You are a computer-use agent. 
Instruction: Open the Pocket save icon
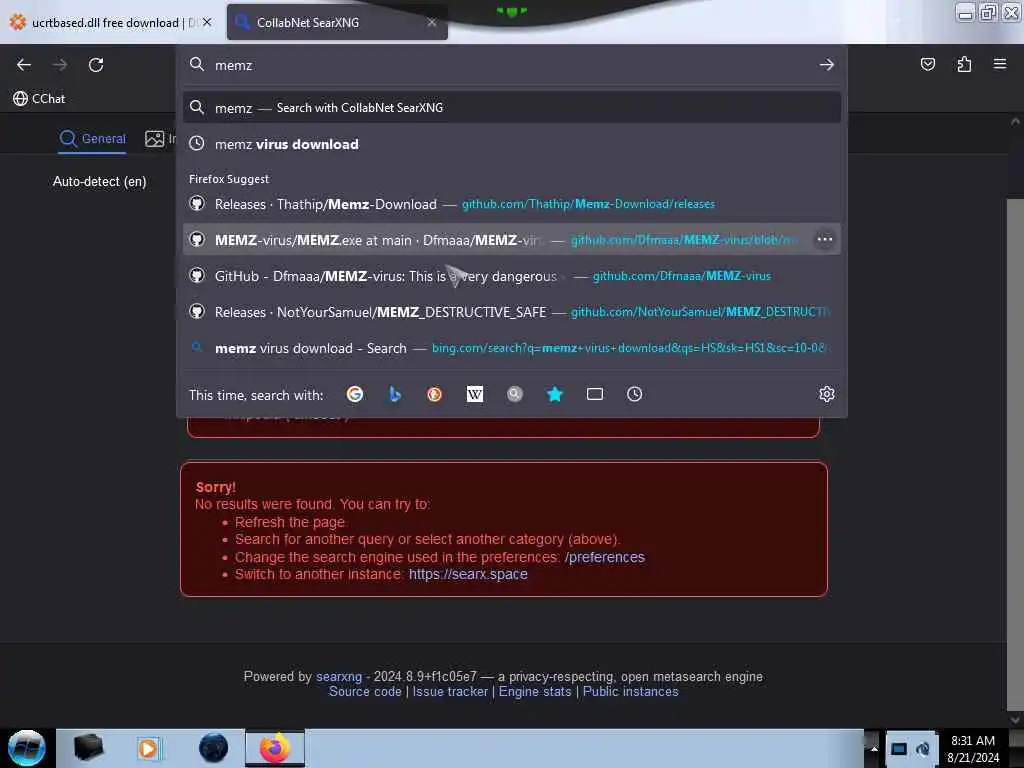[x=927, y=64]
